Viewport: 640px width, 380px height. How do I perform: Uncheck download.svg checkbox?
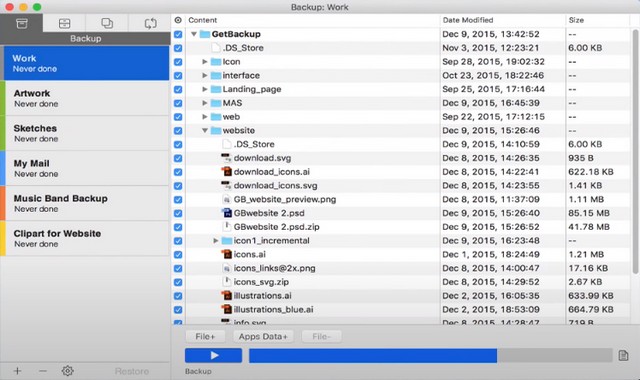pyautogui.click(x=178, y=158)
